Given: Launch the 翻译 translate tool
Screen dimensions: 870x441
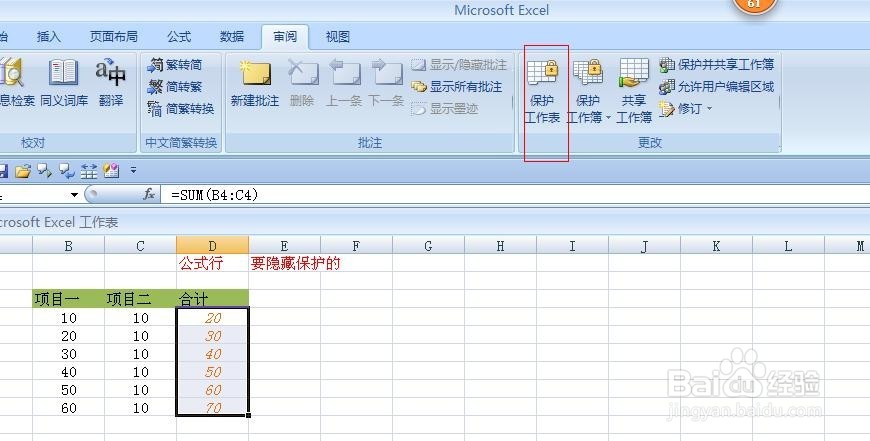Looking at the screenshot, I should [x=110, y=83].
